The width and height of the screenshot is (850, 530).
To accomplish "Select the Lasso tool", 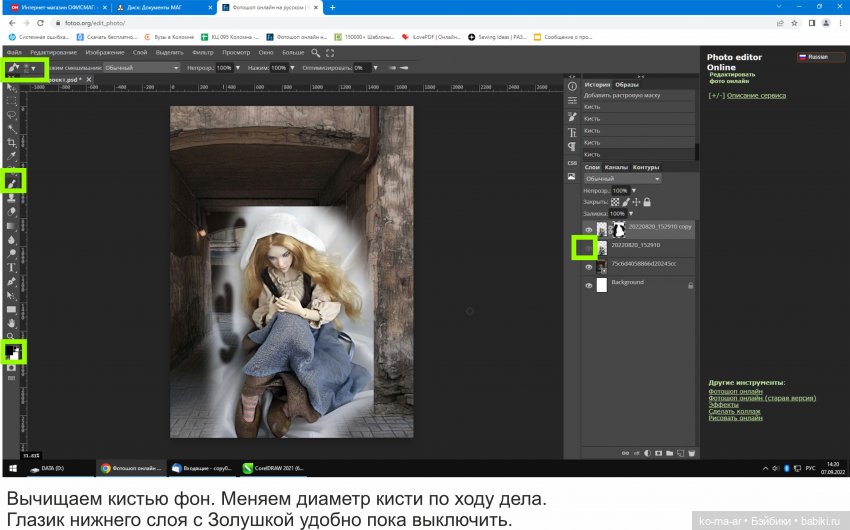I will (x=11, y=115).
